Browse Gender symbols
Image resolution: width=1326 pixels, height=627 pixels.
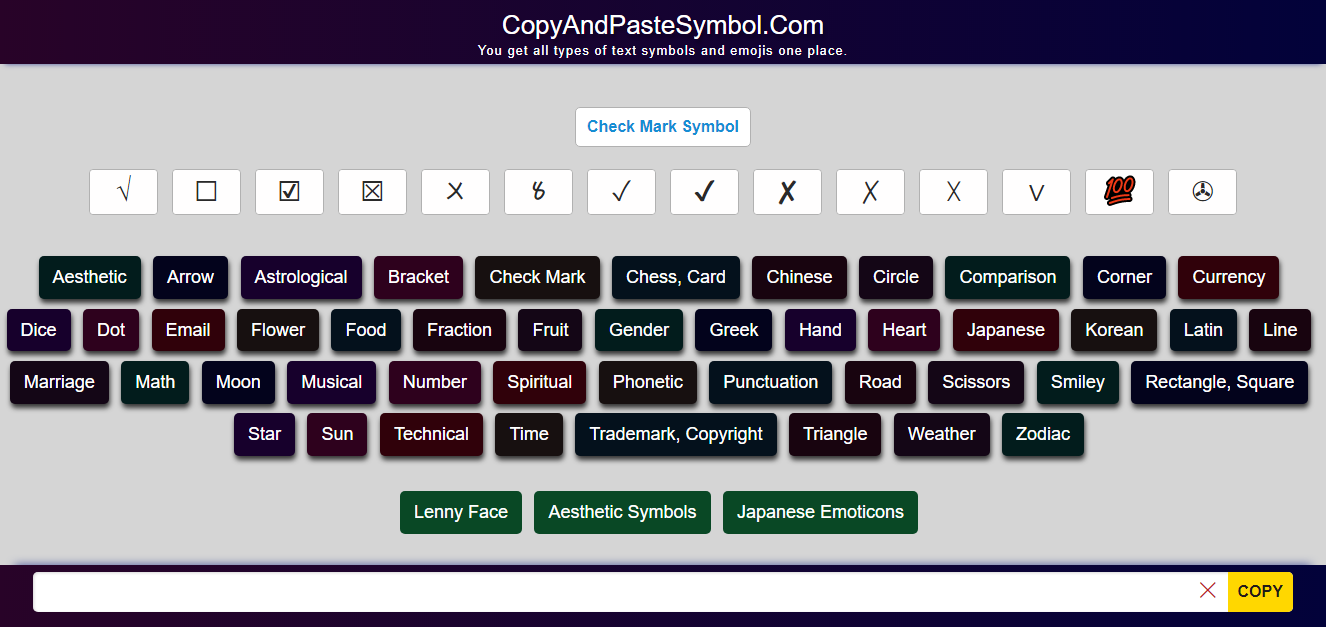tap(639, 330)
